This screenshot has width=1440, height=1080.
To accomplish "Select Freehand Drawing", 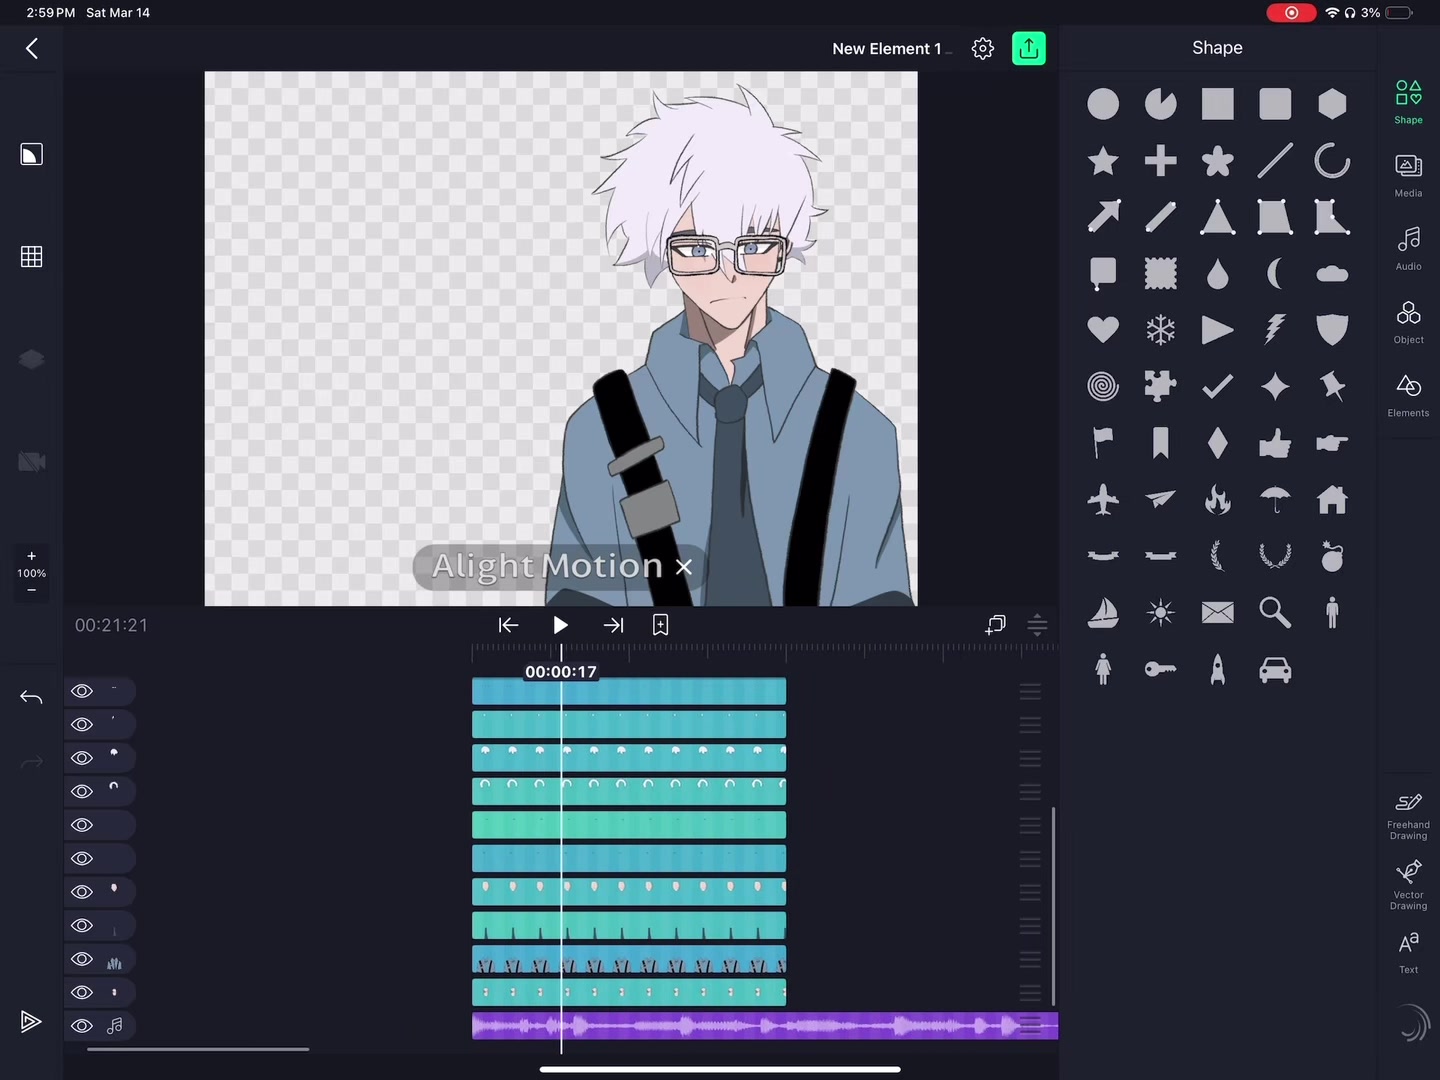I will click(x=1408, y=816).
